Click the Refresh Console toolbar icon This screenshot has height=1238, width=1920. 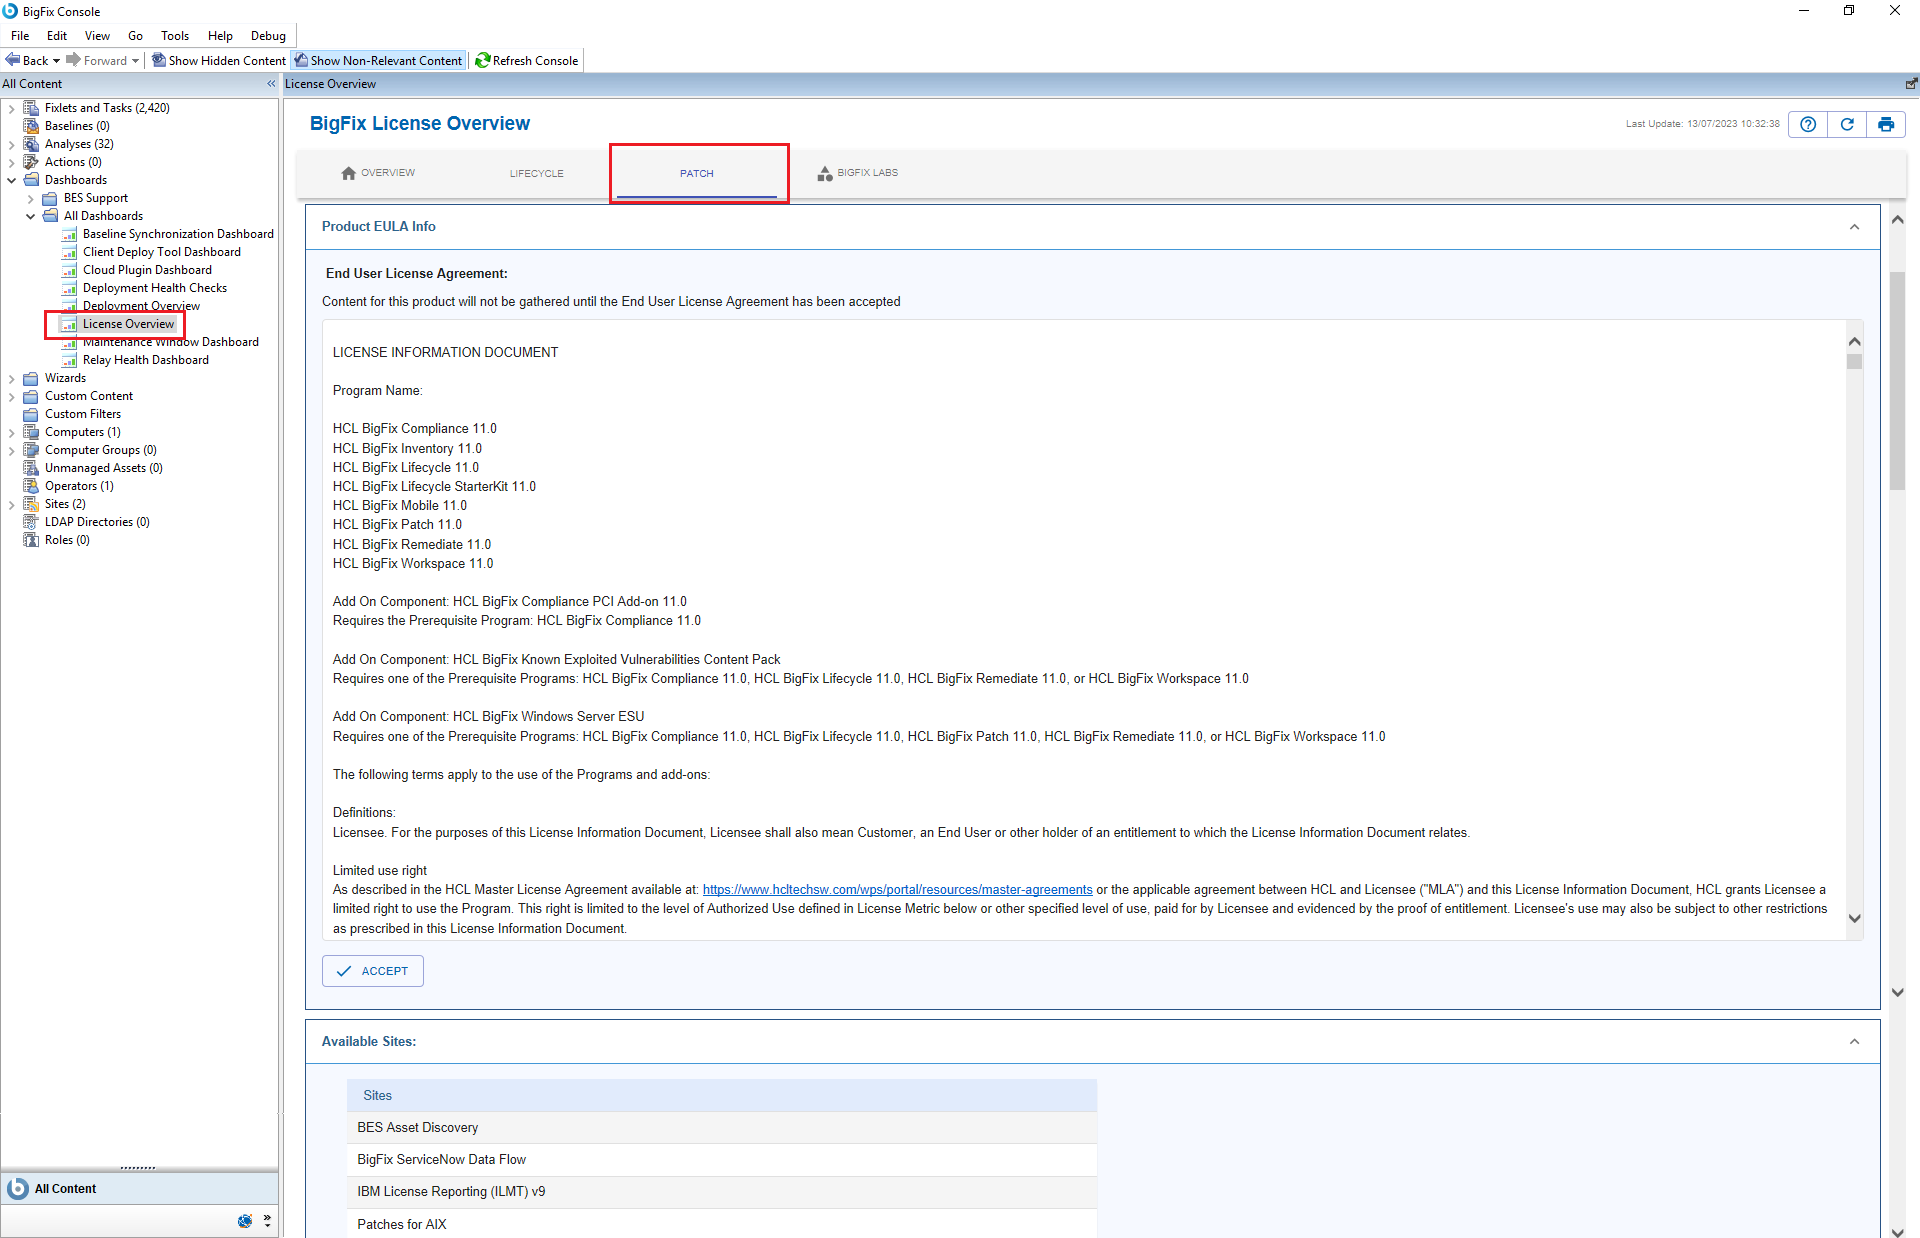point(483,61)
